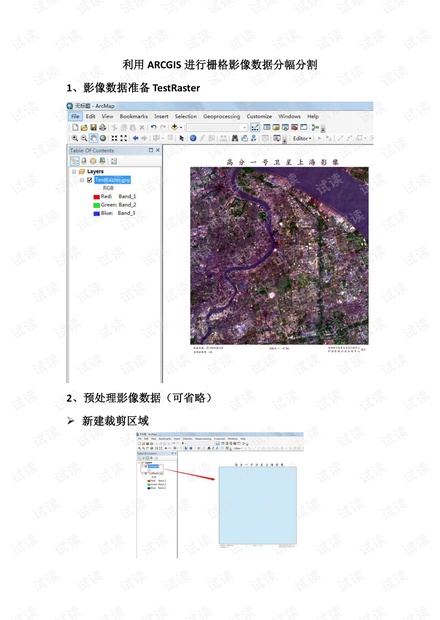
Task: Open the Edit menu
Action: [91, 116]
